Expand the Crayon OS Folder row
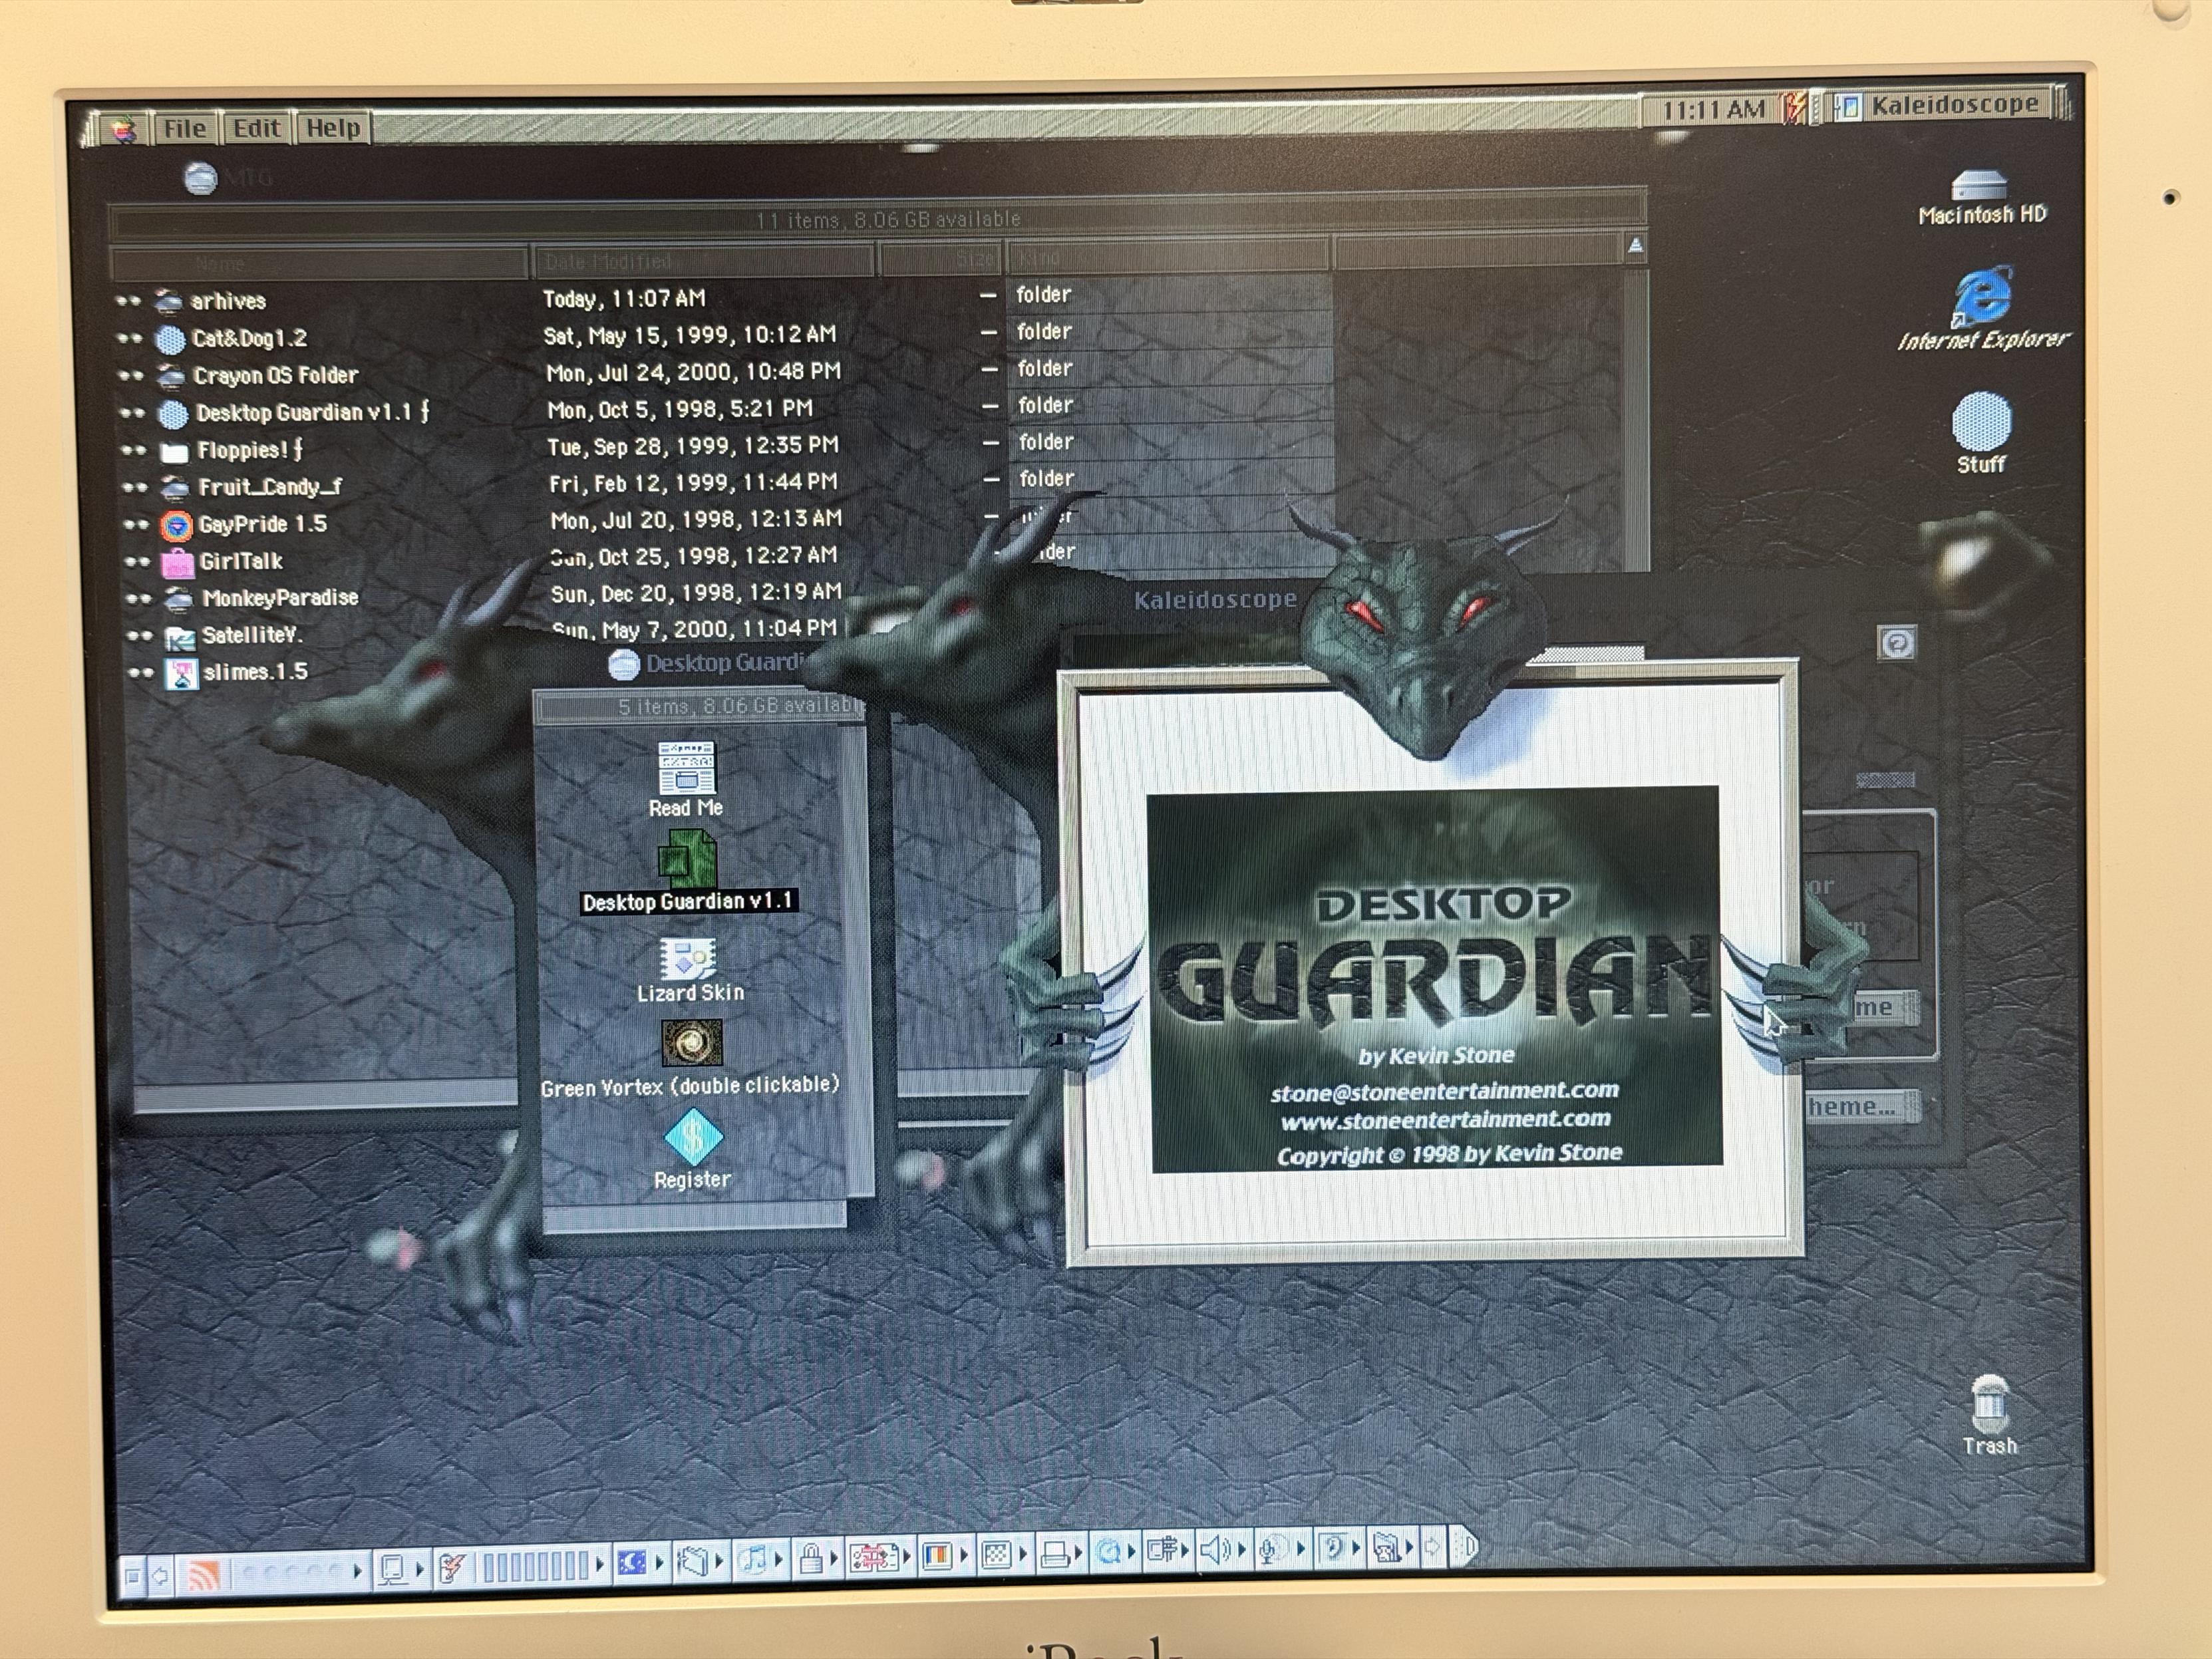 [131, 376]
